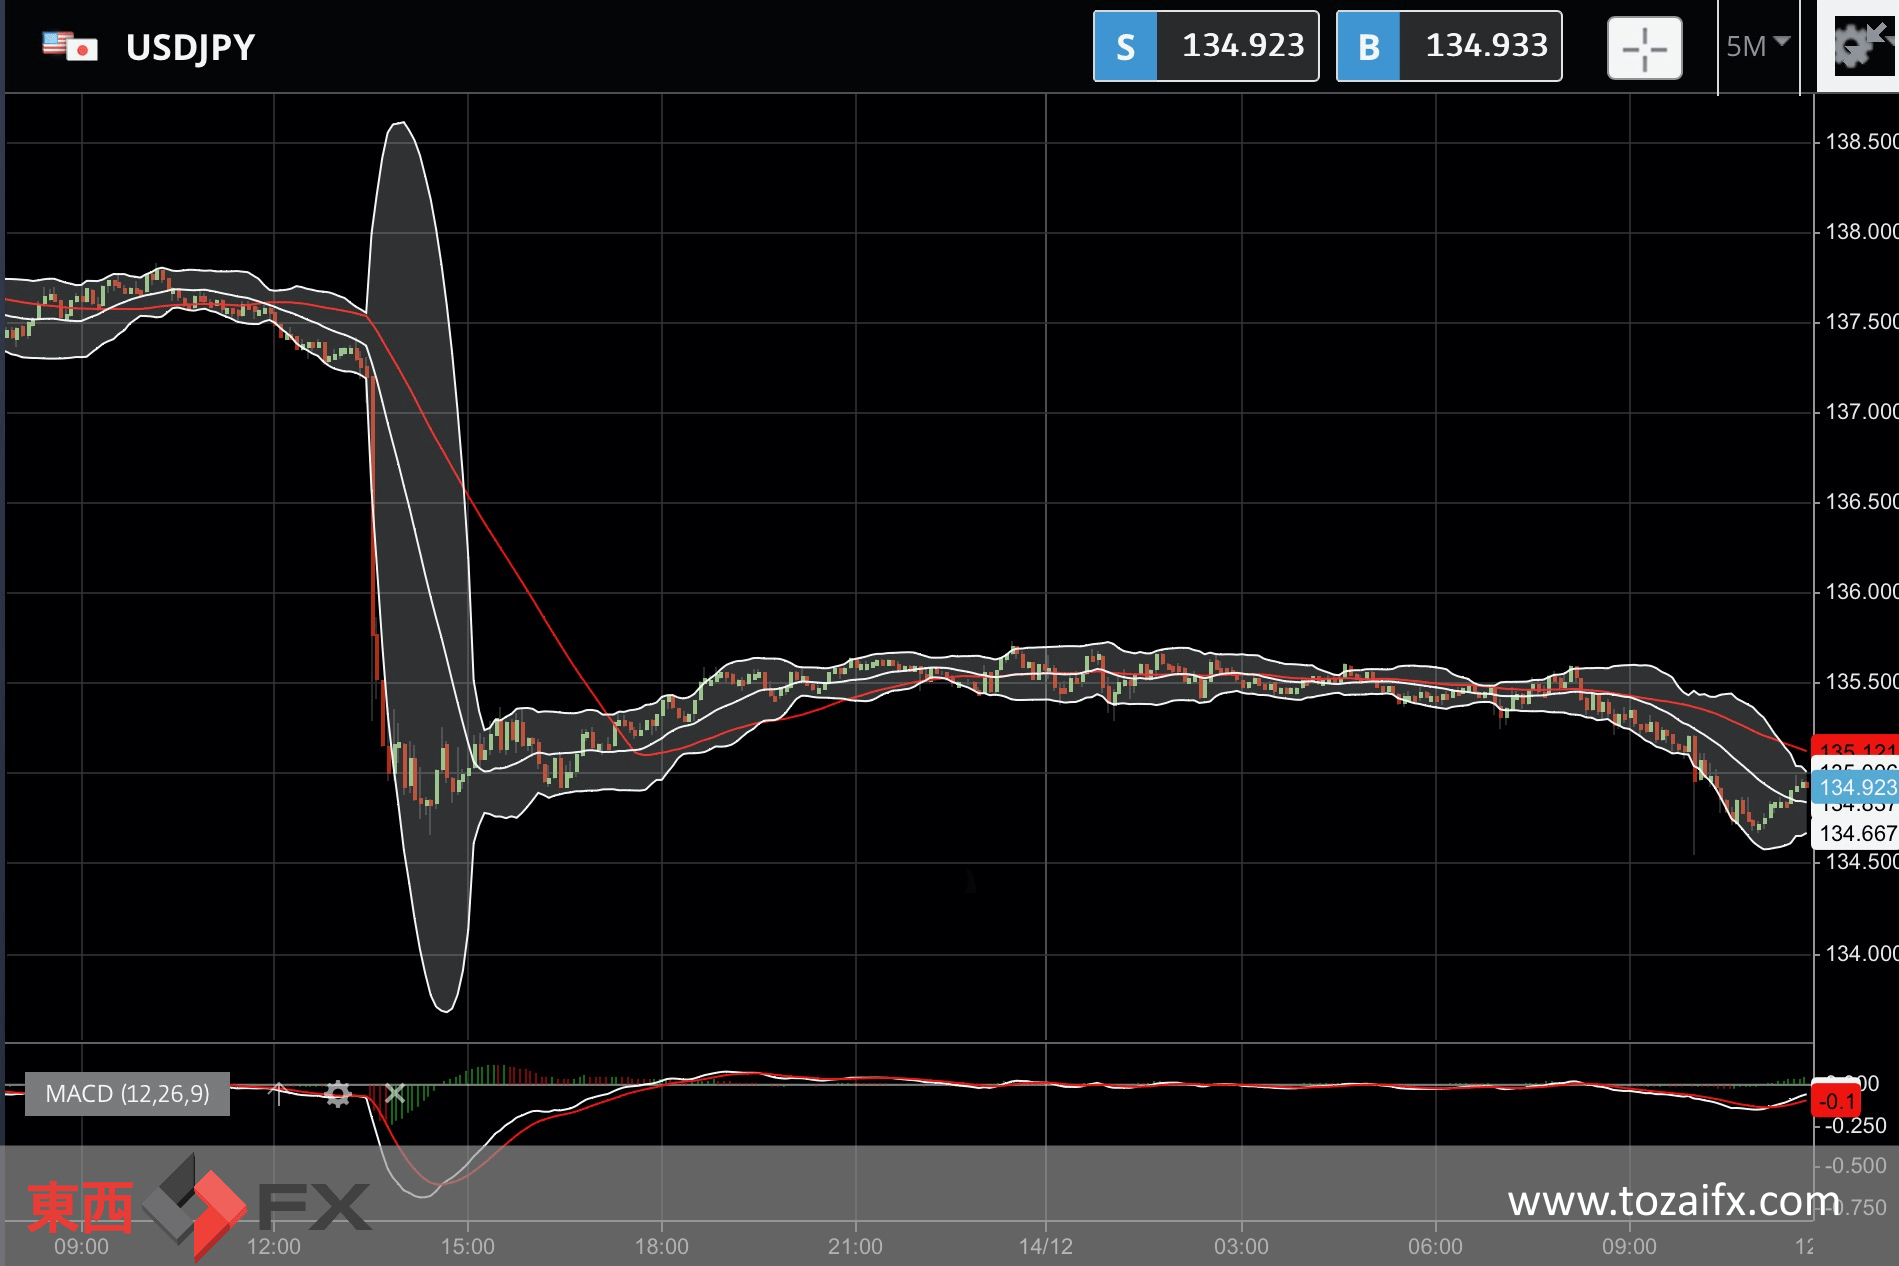Click the current price tag 134.923 on axis
Image resolution: width=1899 pixels, height=1266 pixels.
tap(1855, 787)
